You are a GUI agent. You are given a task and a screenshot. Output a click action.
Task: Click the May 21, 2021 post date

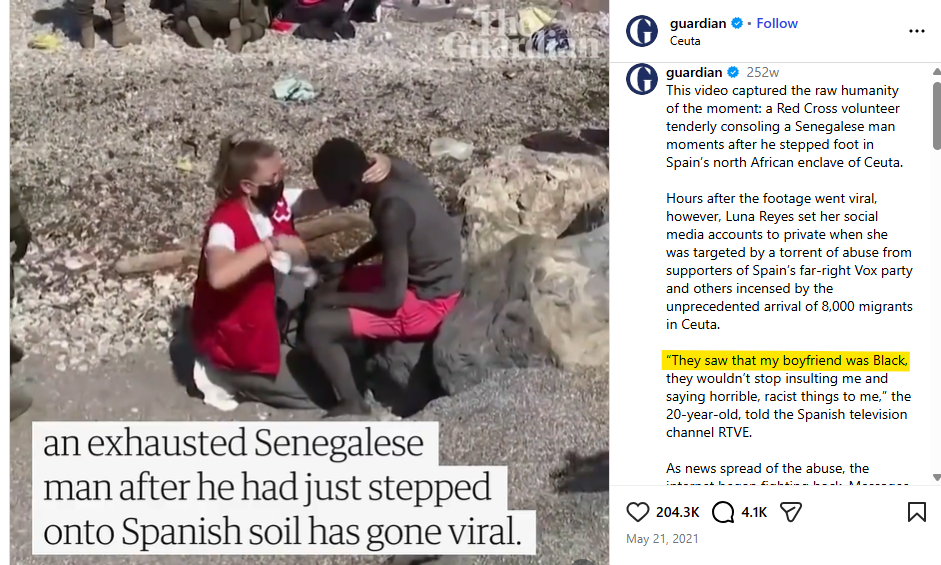click(x=662, y=539)
